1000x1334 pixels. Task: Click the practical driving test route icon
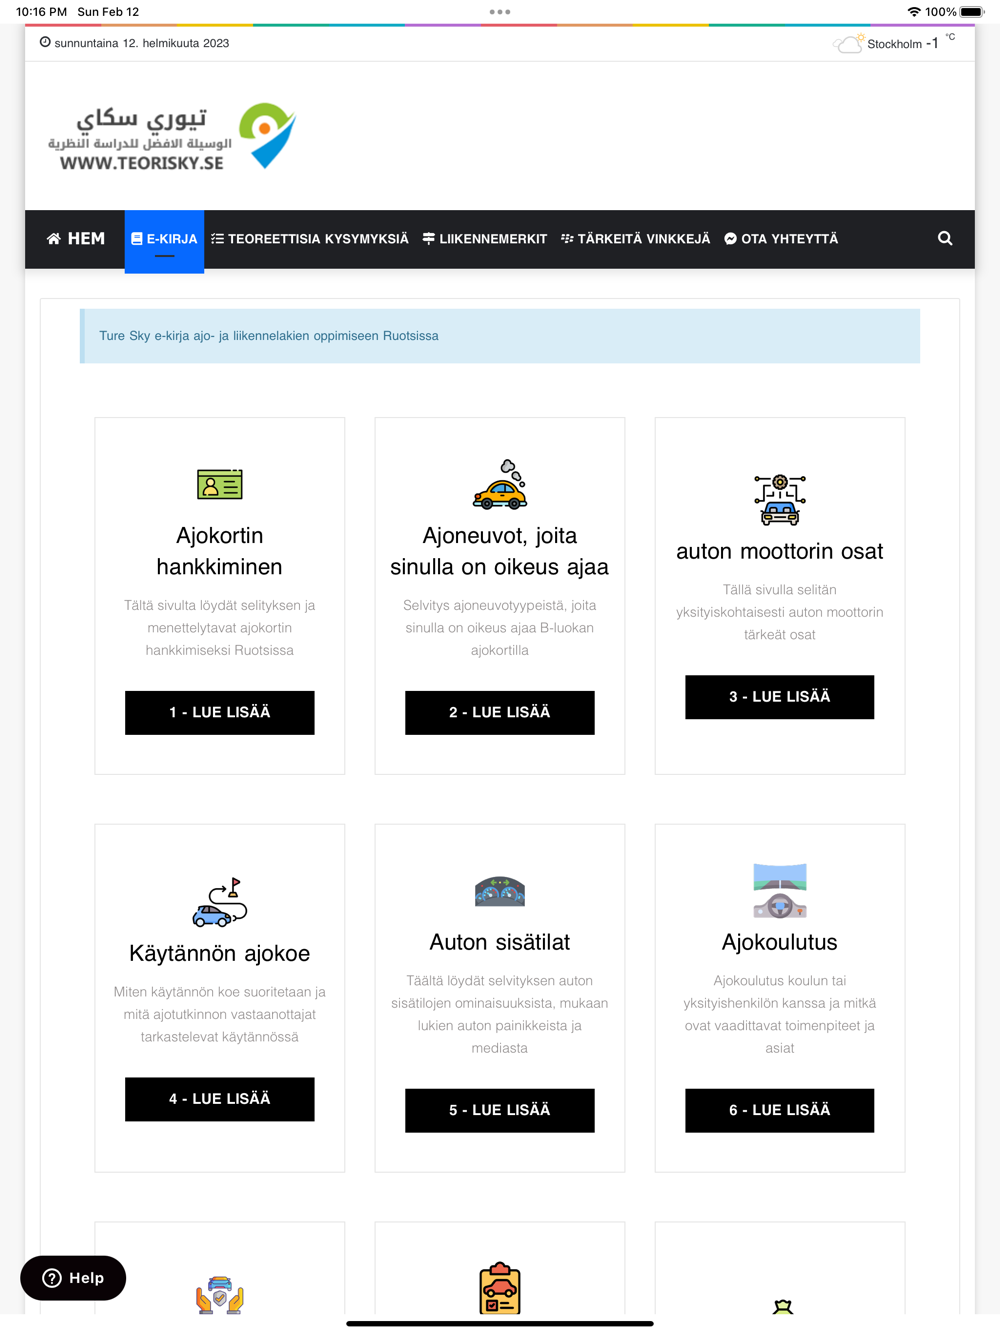click(220, 902)
